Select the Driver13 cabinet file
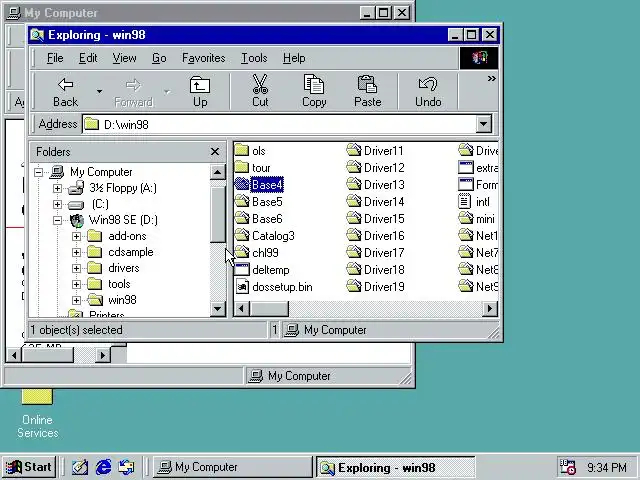 tap(384, 185)
